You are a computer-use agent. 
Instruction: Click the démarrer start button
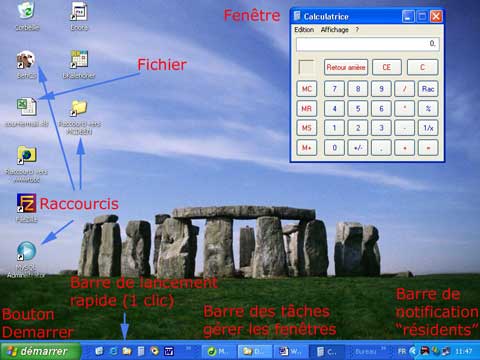point(40,351)
